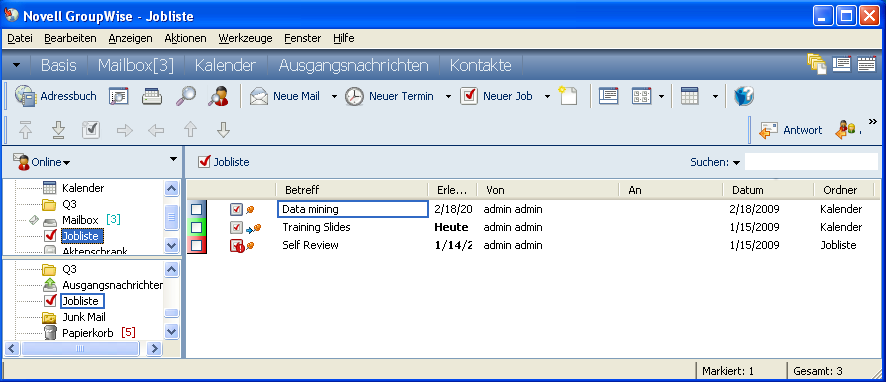This screenshot has height=382, width=886.
Task: Click the grey up arrow icon
Action: 190,130
